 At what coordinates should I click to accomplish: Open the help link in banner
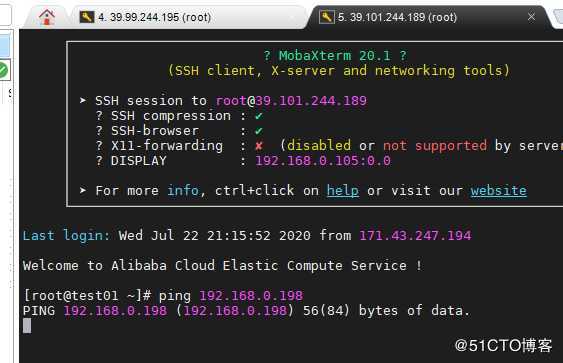pyautogui.click(x=343, y=191)
